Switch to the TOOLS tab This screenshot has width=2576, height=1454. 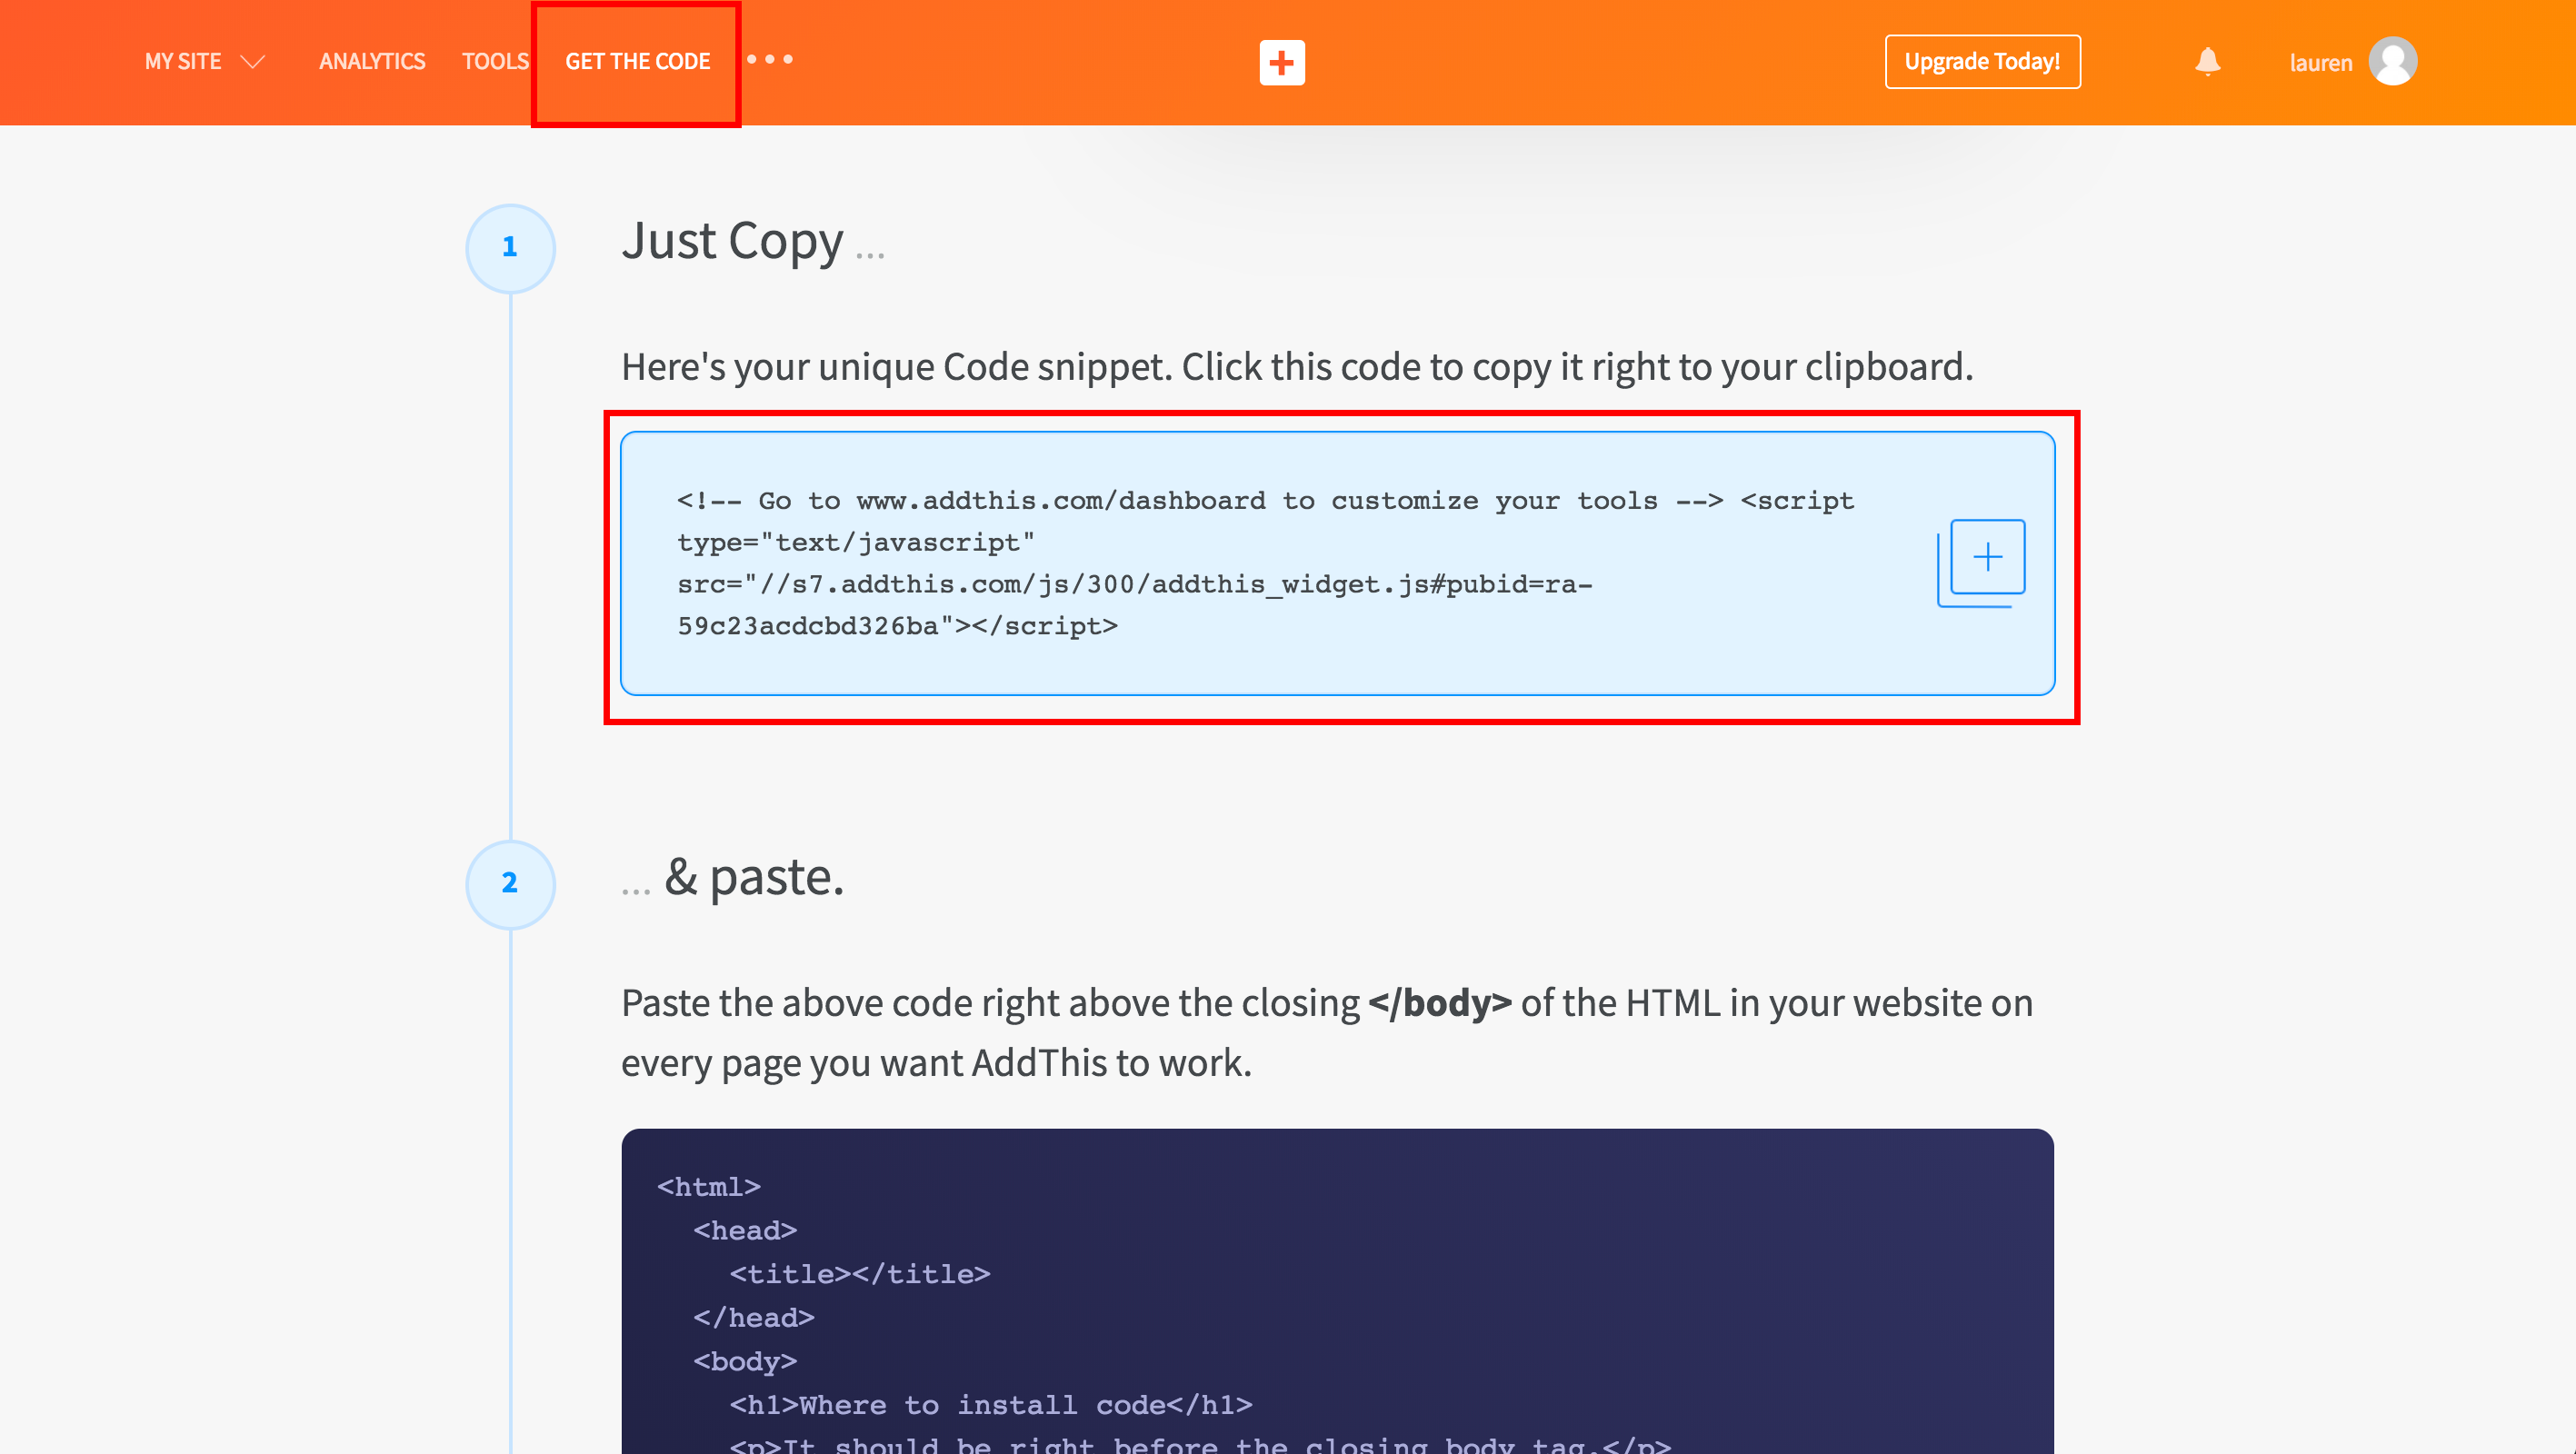coord(495,62)
